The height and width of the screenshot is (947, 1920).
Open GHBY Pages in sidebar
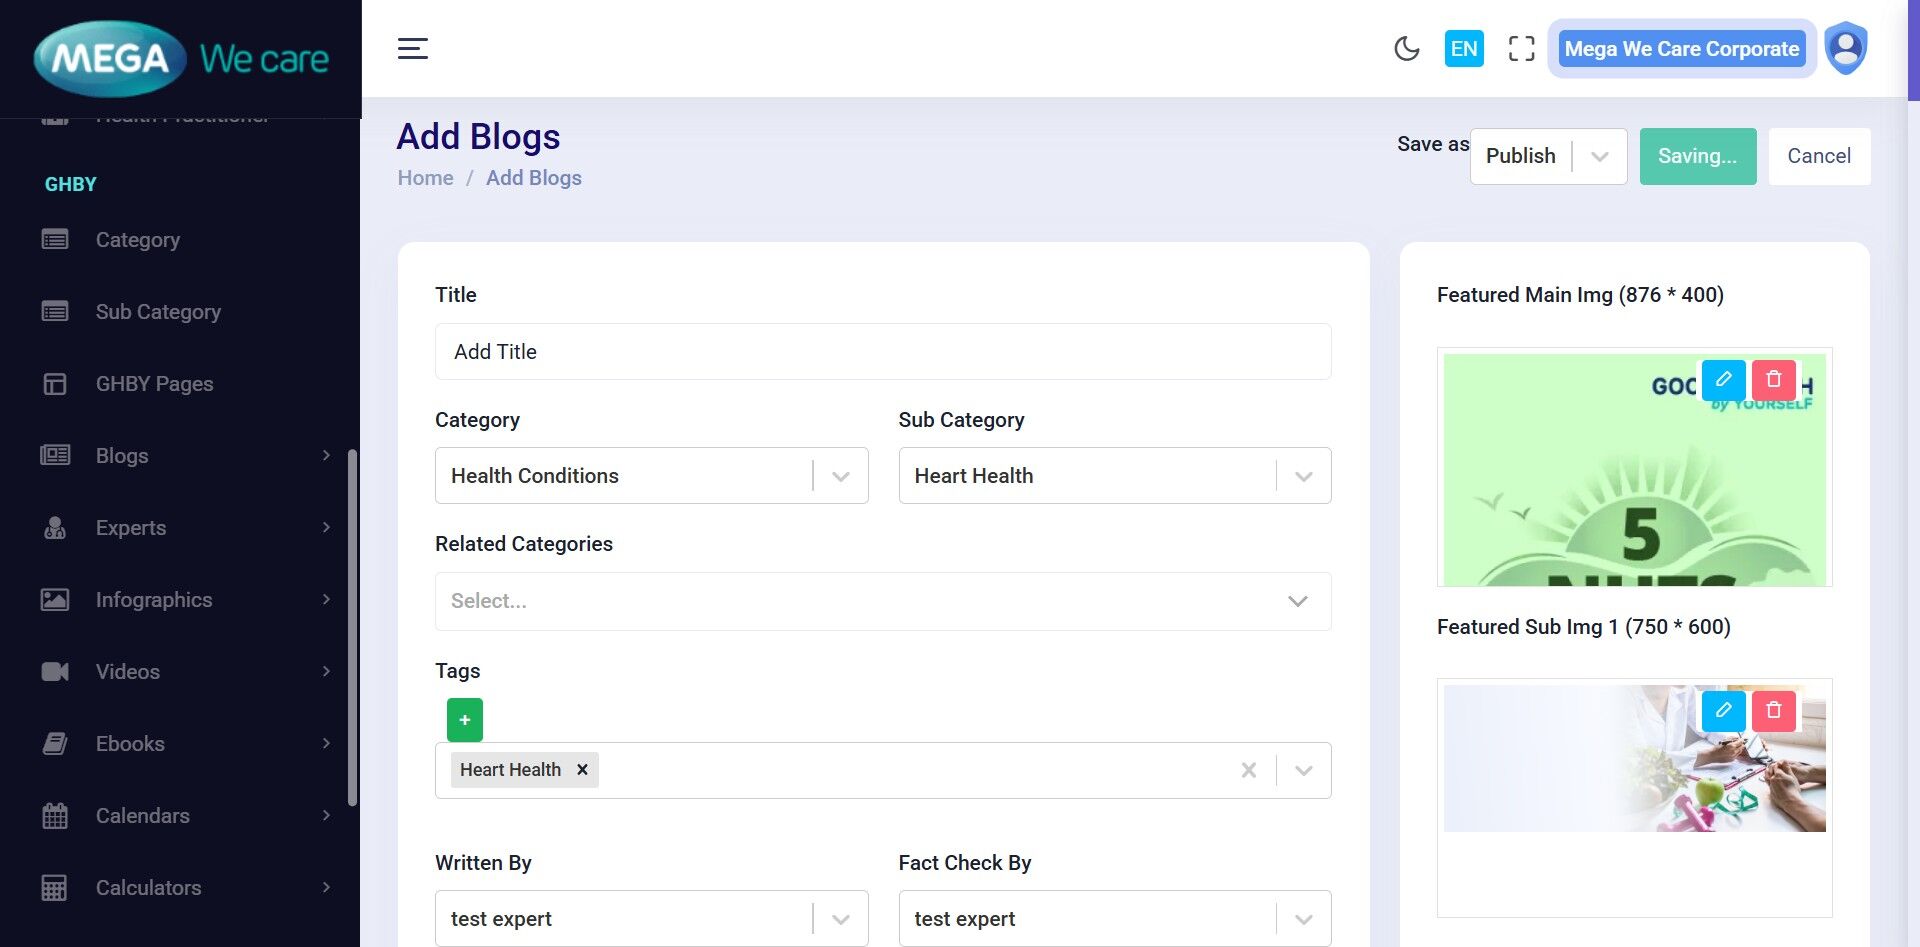(154, 384)
